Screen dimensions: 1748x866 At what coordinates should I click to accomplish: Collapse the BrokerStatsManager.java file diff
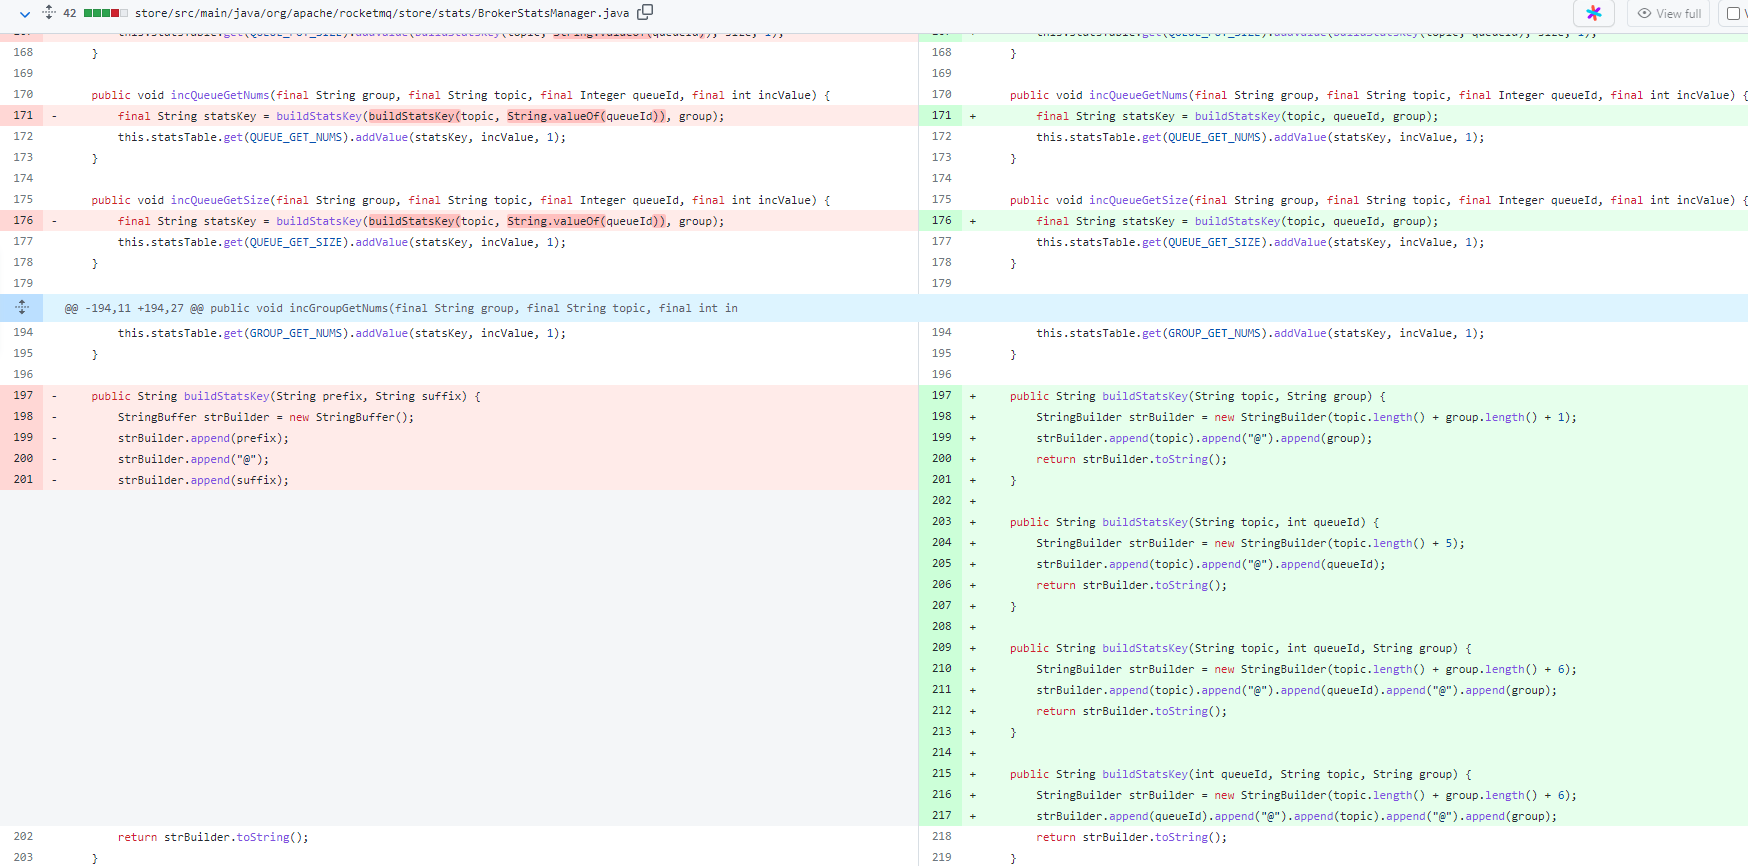click(25, 13)
